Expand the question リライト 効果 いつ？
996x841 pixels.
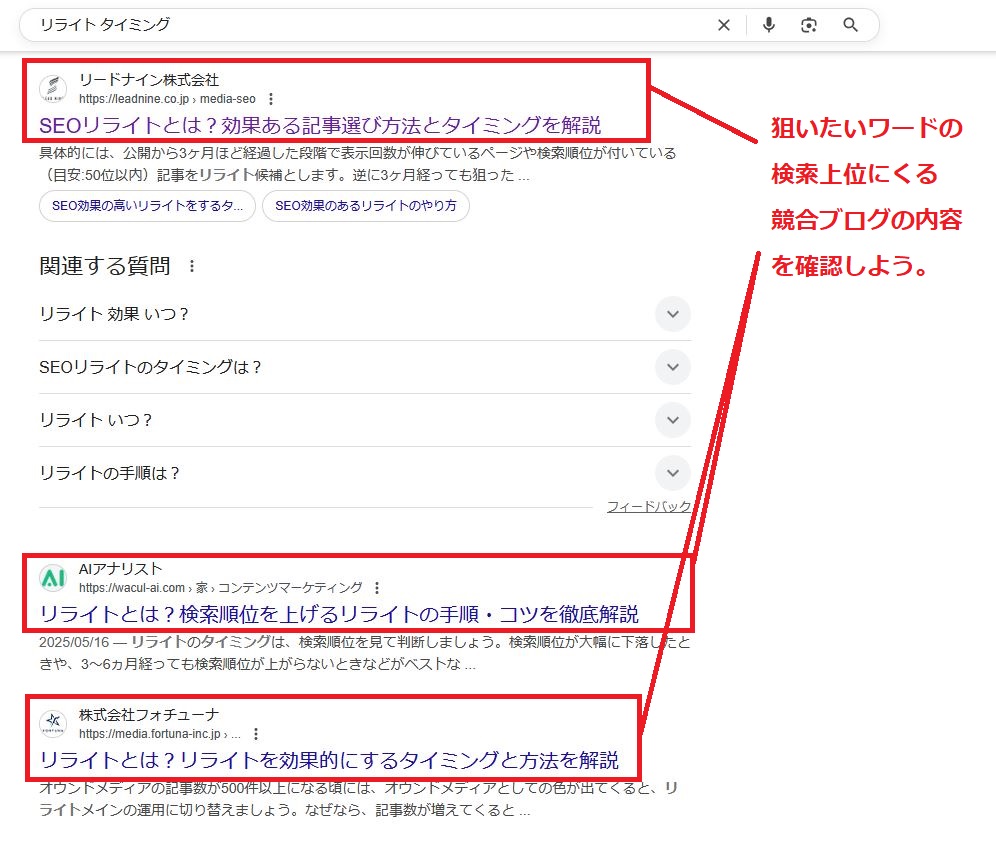(x=673, y=314)
